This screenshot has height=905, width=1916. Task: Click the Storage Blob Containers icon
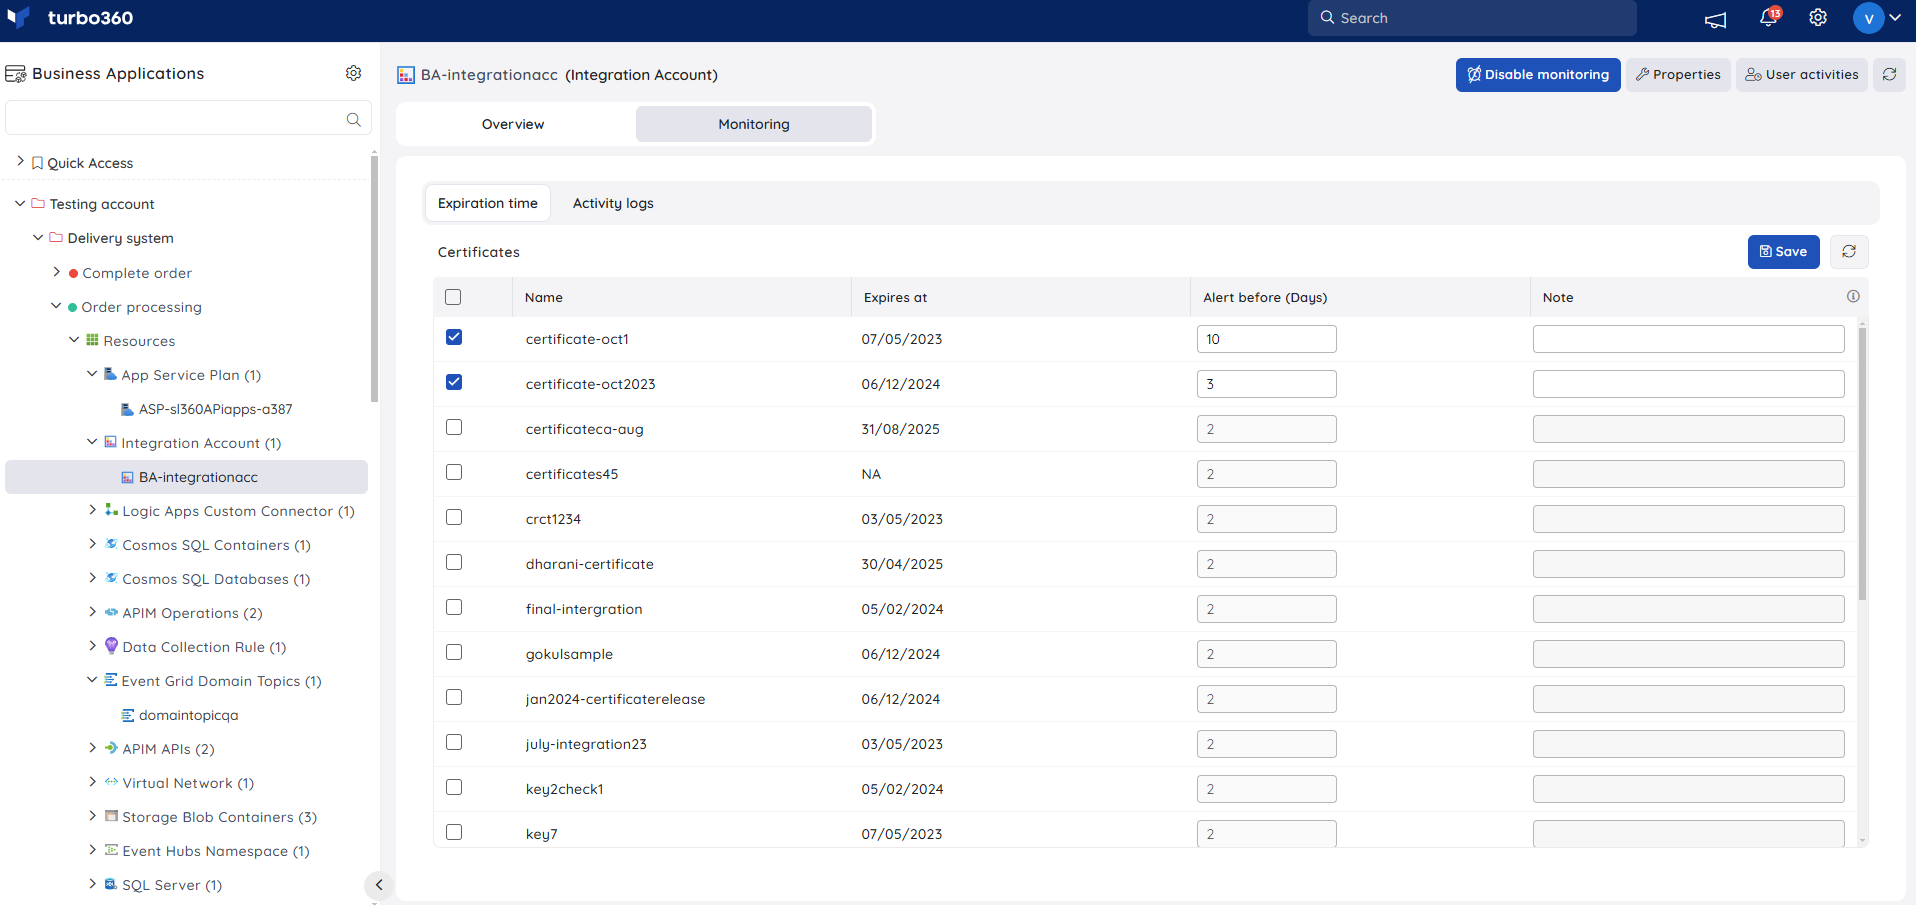tap(111, 816)
